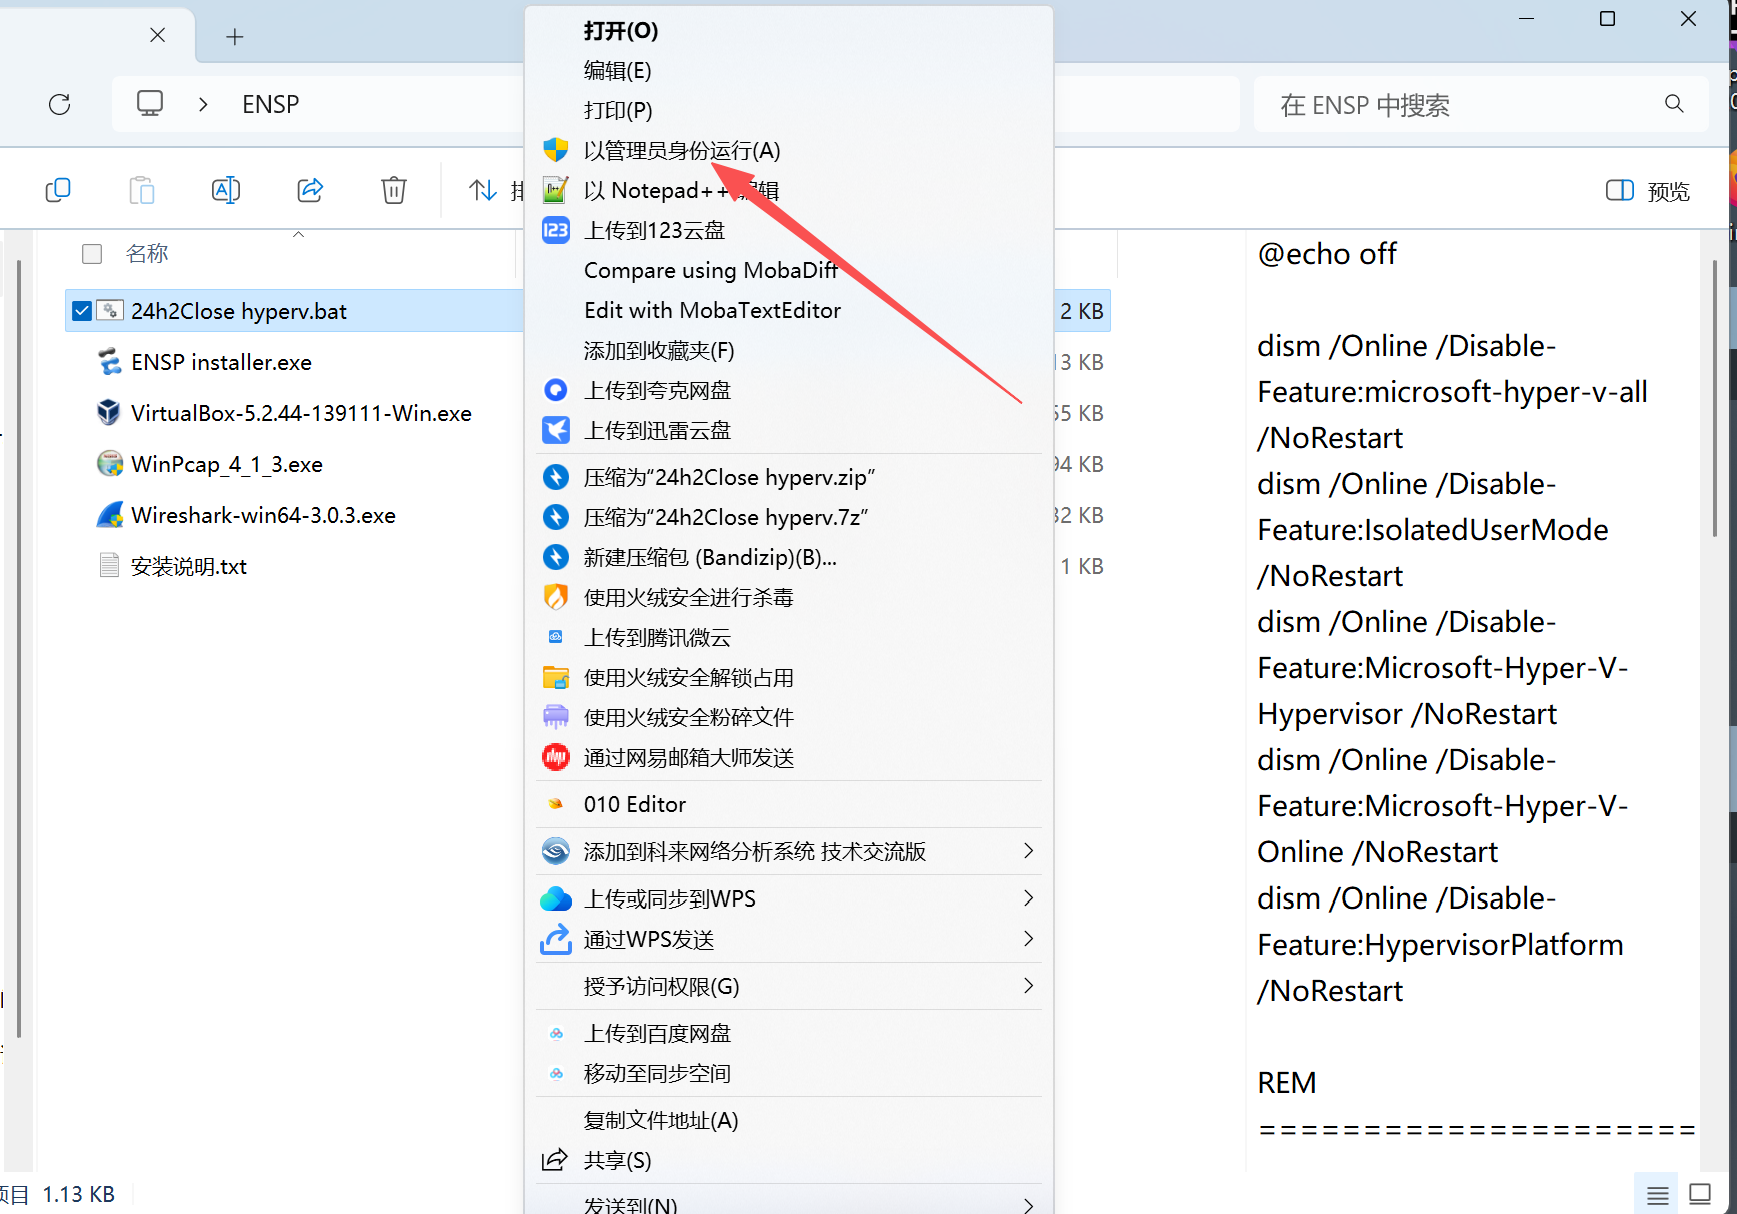Click the Wireshark file icon
Viewport: 1737px width, 1214px height.
pyautogui.click(x=110, y=515)
